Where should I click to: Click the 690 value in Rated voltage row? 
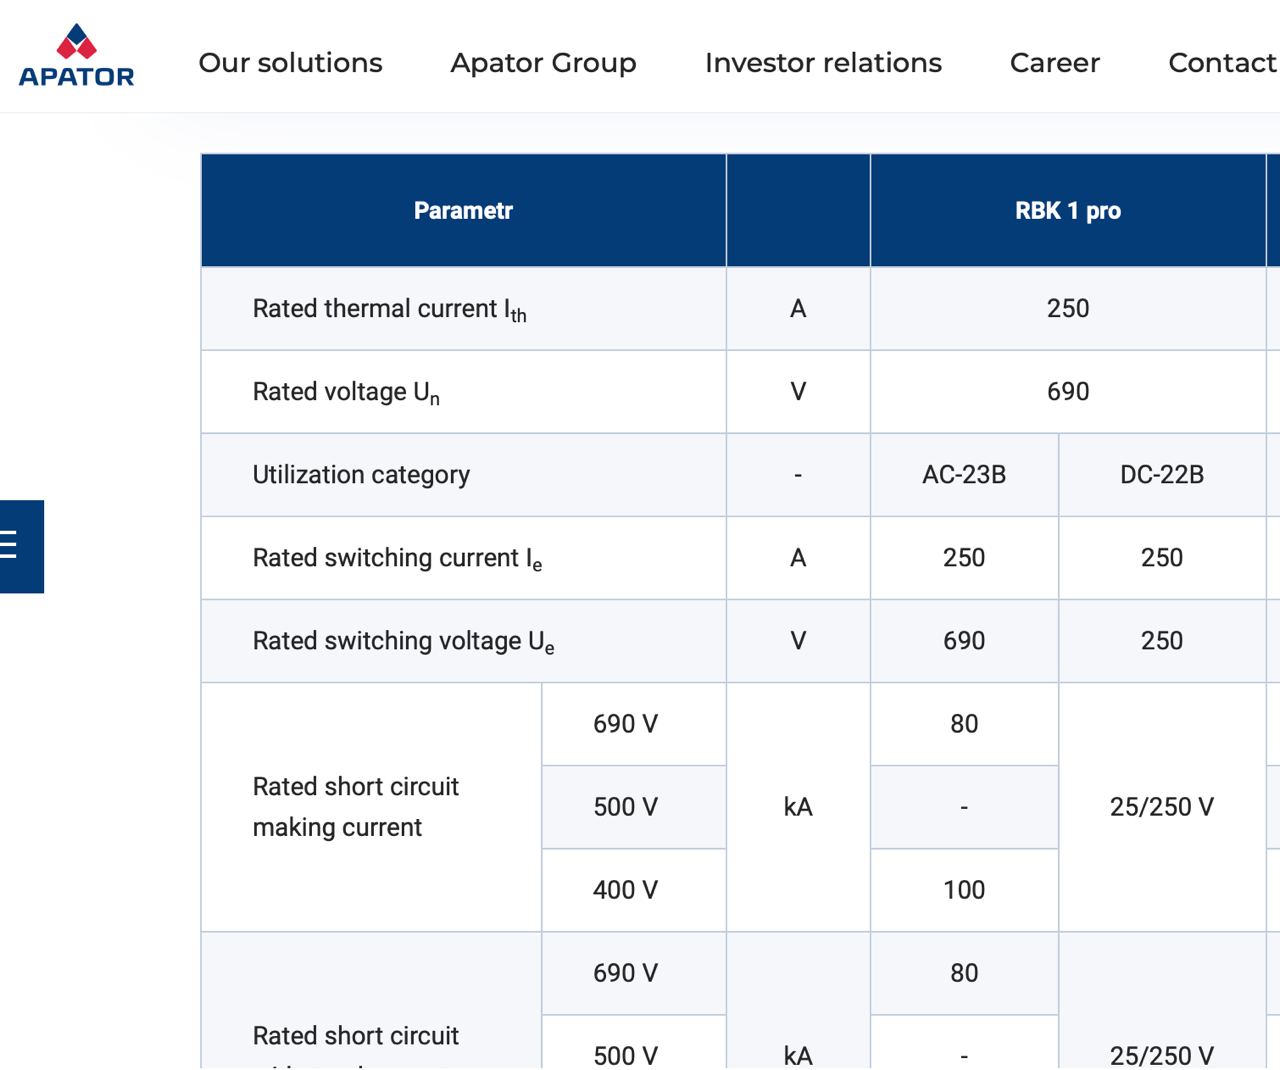point(1068,391)
